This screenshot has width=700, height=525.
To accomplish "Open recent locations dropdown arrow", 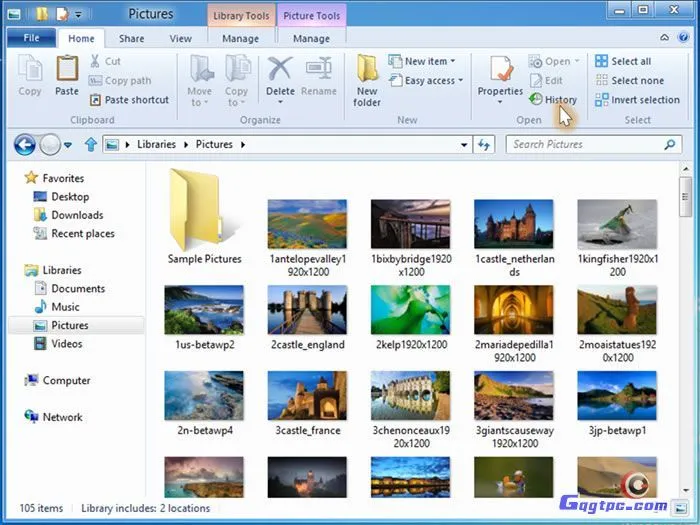I will point(68,145).
